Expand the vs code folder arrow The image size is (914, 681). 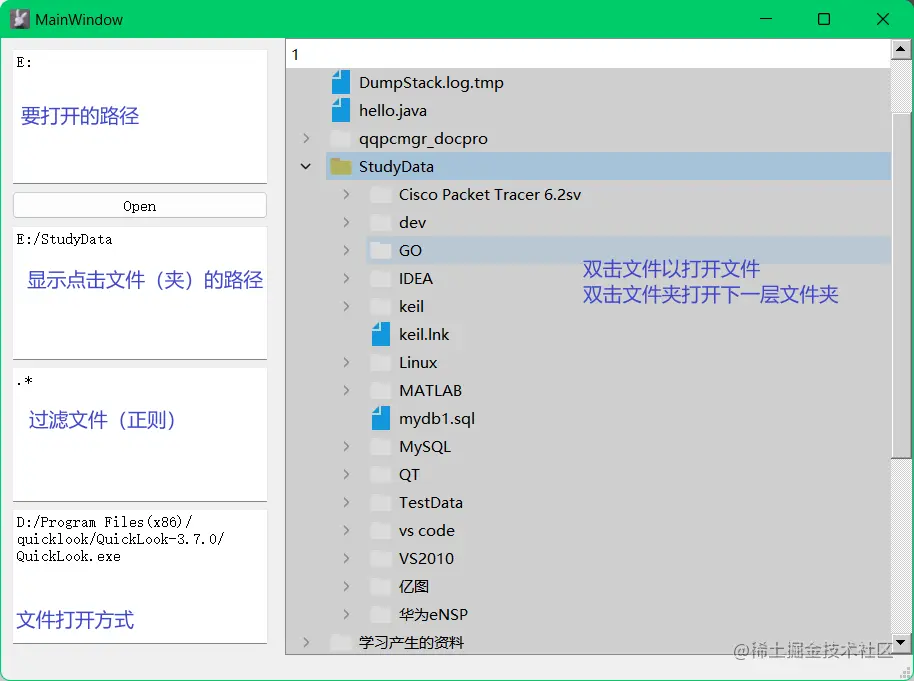[x=346, y=531]
